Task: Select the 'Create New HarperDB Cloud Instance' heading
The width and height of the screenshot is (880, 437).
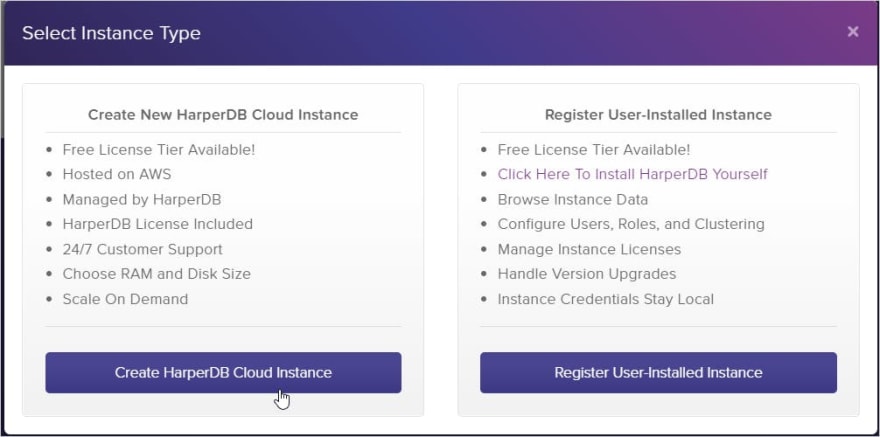Action: coord(223,114)
